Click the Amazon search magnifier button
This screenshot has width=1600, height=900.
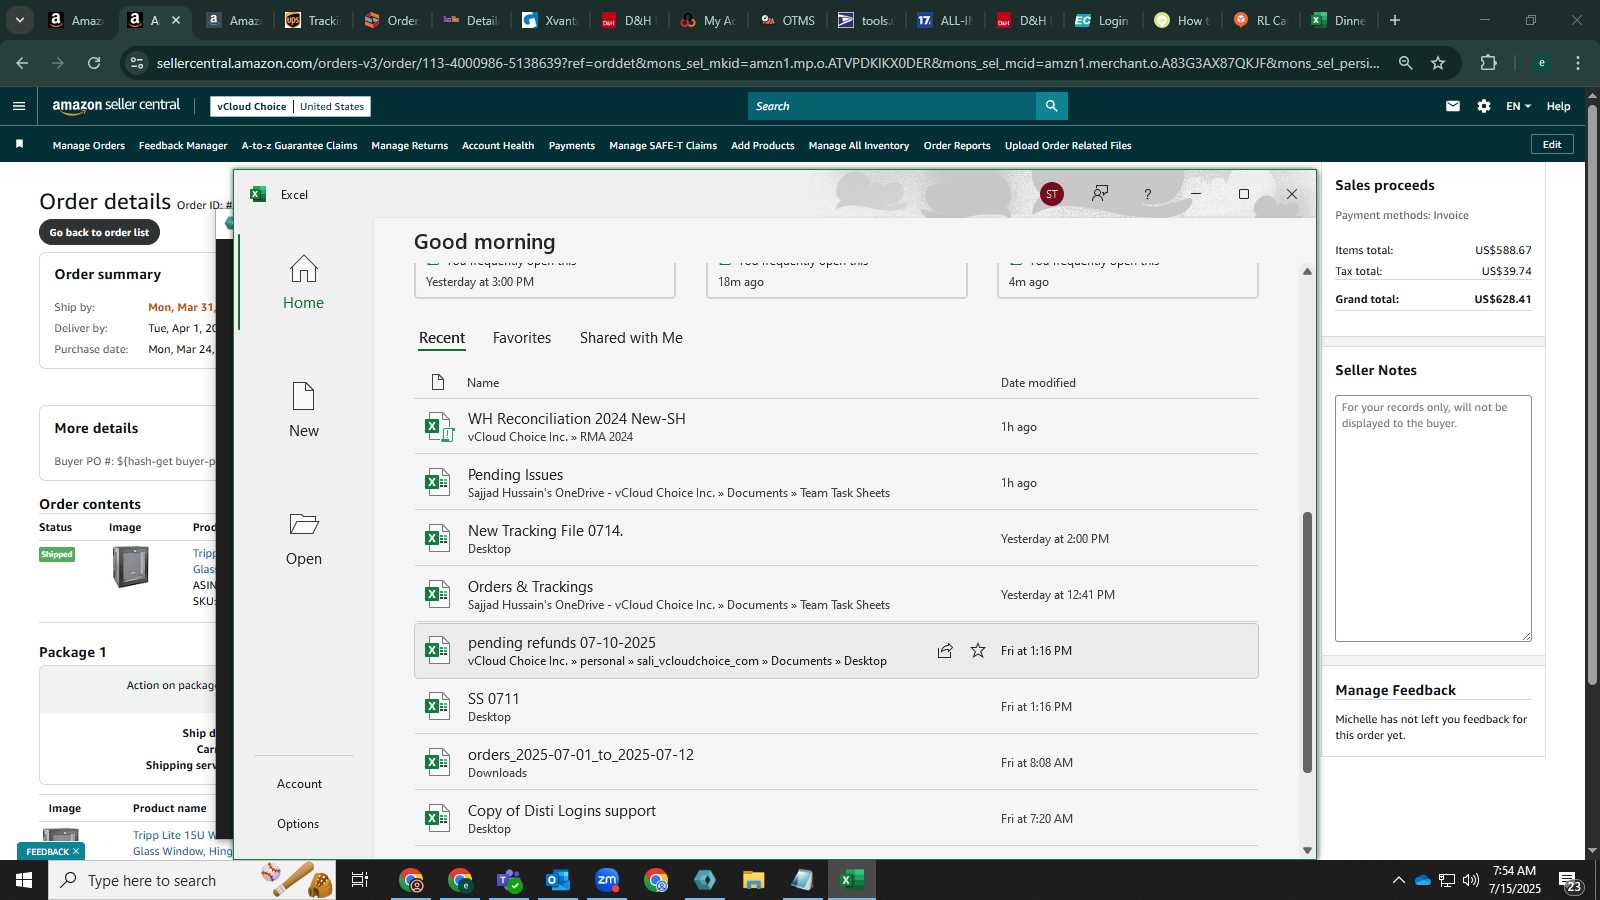pos(1051,106)
